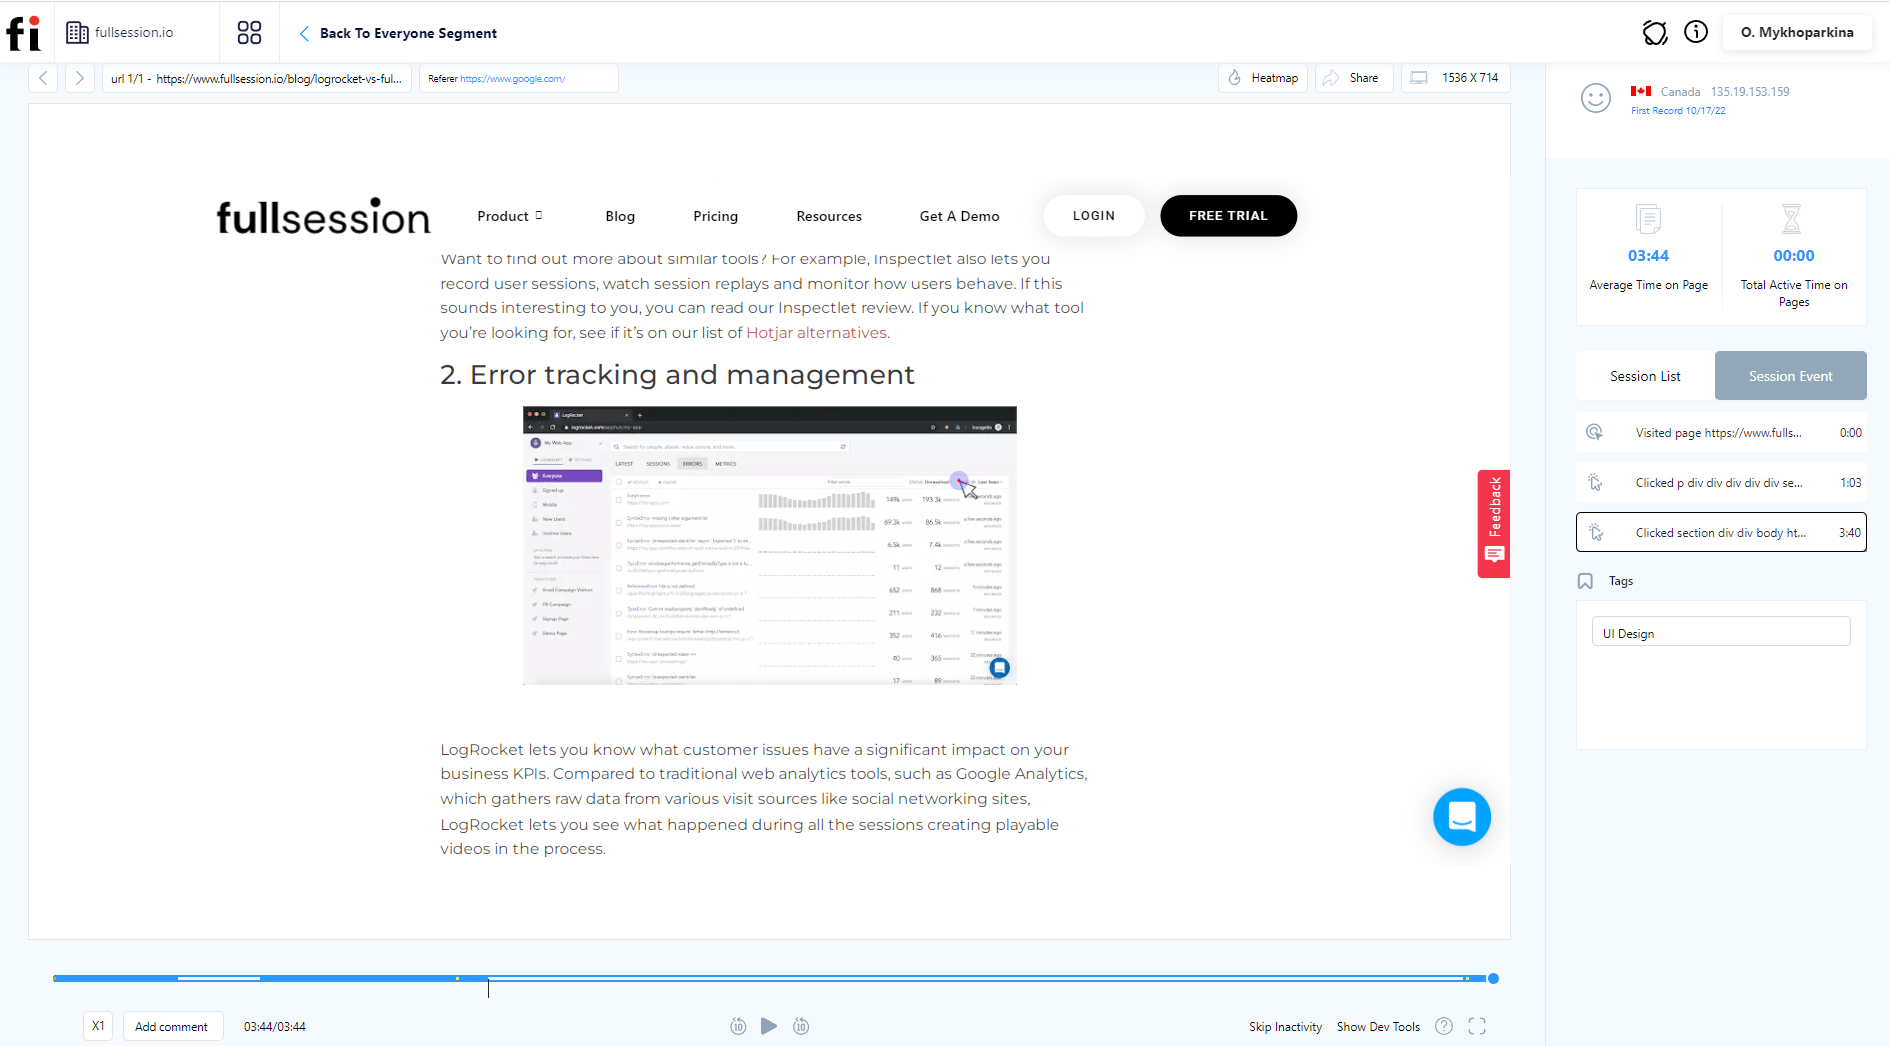Screen dimensions: 1890x1046
Task: Open the Get A Demo menu item
Action: point(959,216)
